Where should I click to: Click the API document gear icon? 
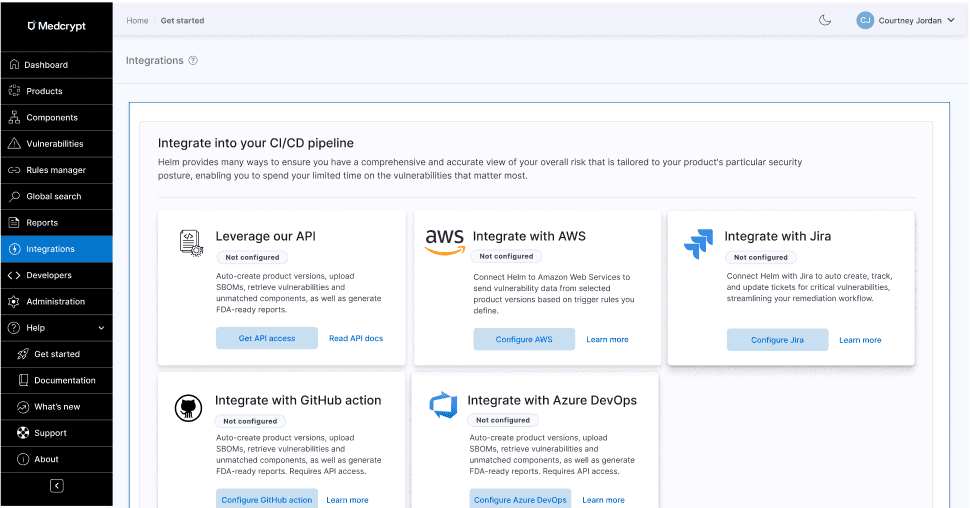[191, 243]
